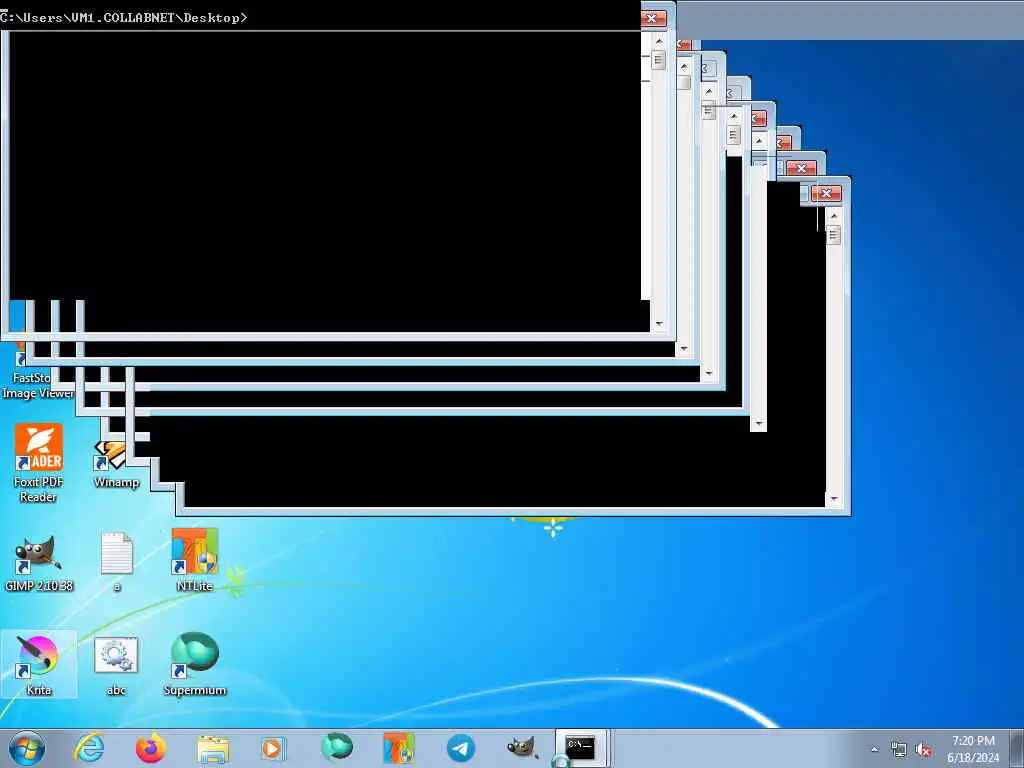The width and height of the screenshot is (1024, 768).
Task: Open the Windows Start menu orb
Action: 27,748
